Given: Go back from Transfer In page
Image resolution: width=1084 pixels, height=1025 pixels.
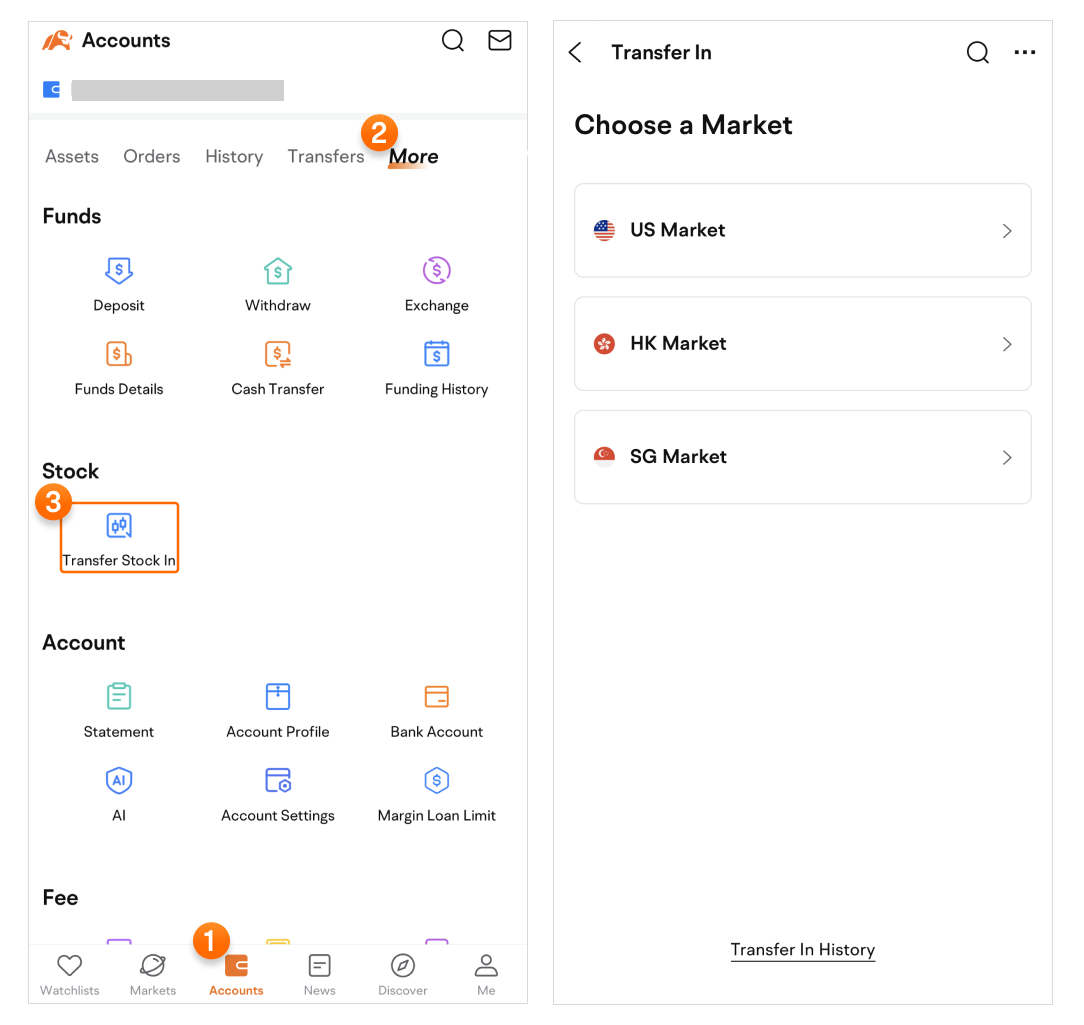Looking at the screenshot, I should [575, 53].
